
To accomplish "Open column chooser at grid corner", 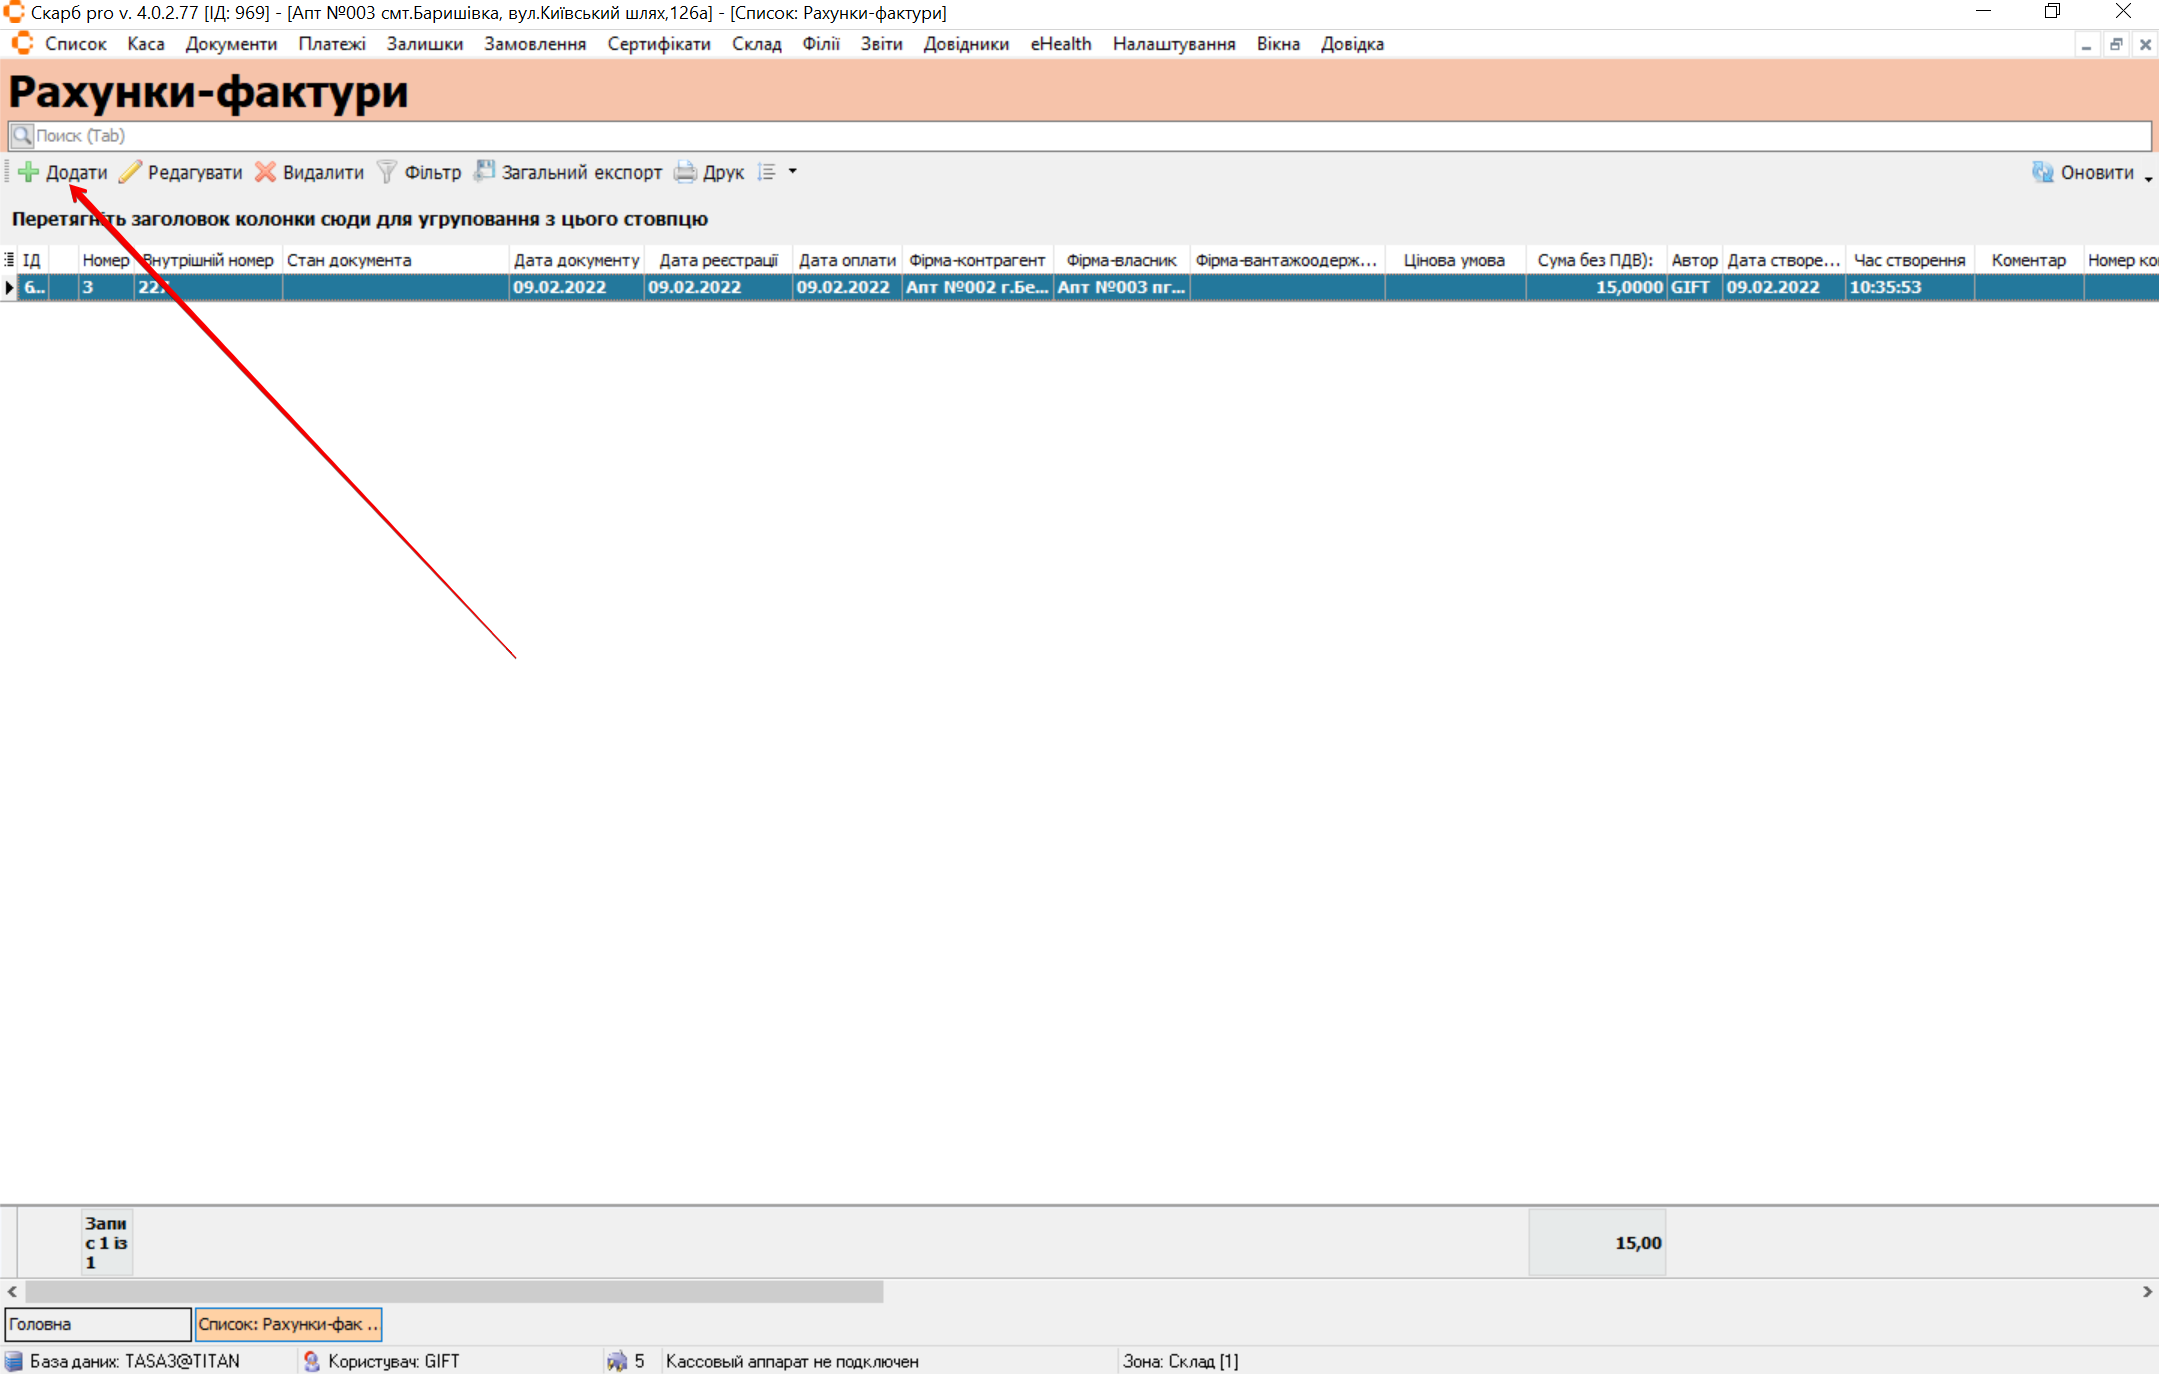I will click(9, 260).
